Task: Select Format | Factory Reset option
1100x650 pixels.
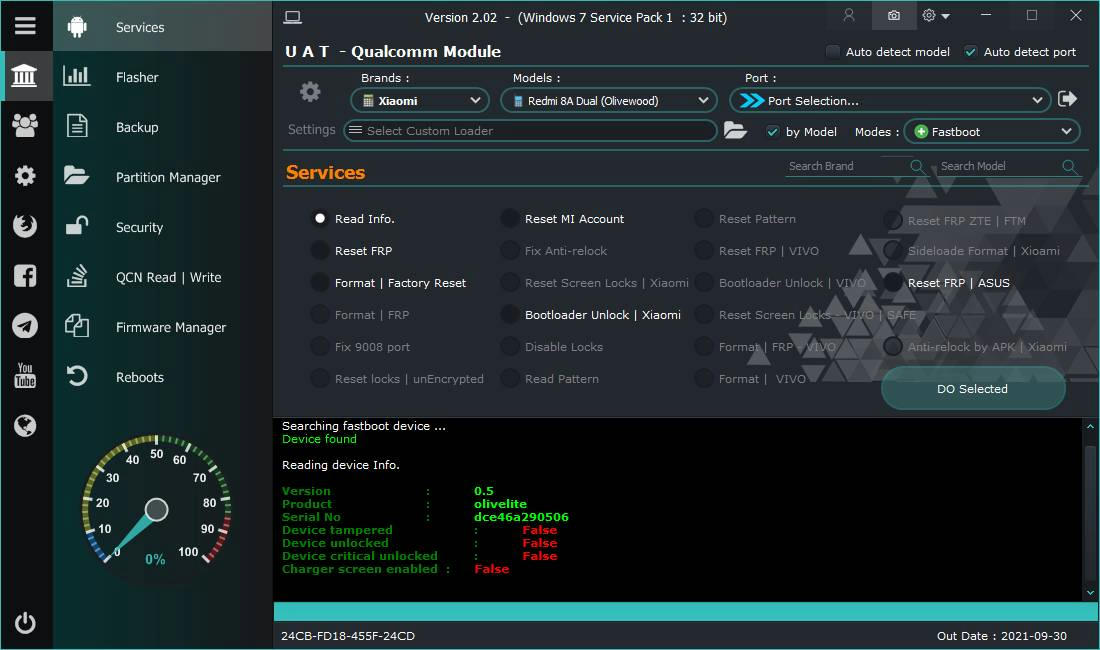Action: point(320,283)
